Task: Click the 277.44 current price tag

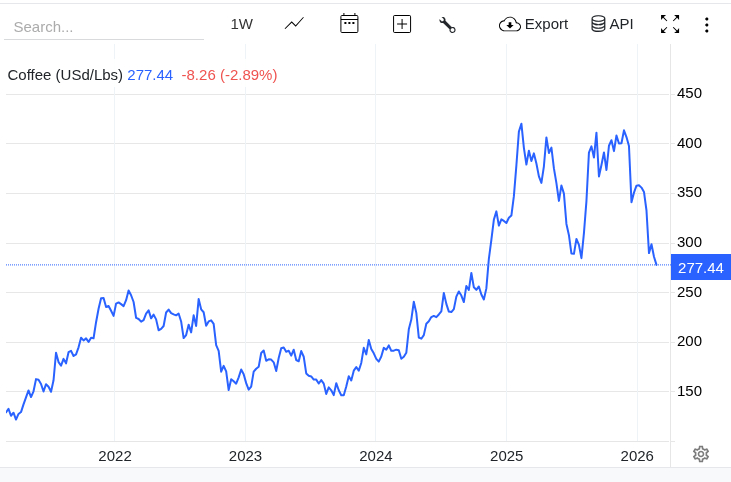Action: pos(700,267)
